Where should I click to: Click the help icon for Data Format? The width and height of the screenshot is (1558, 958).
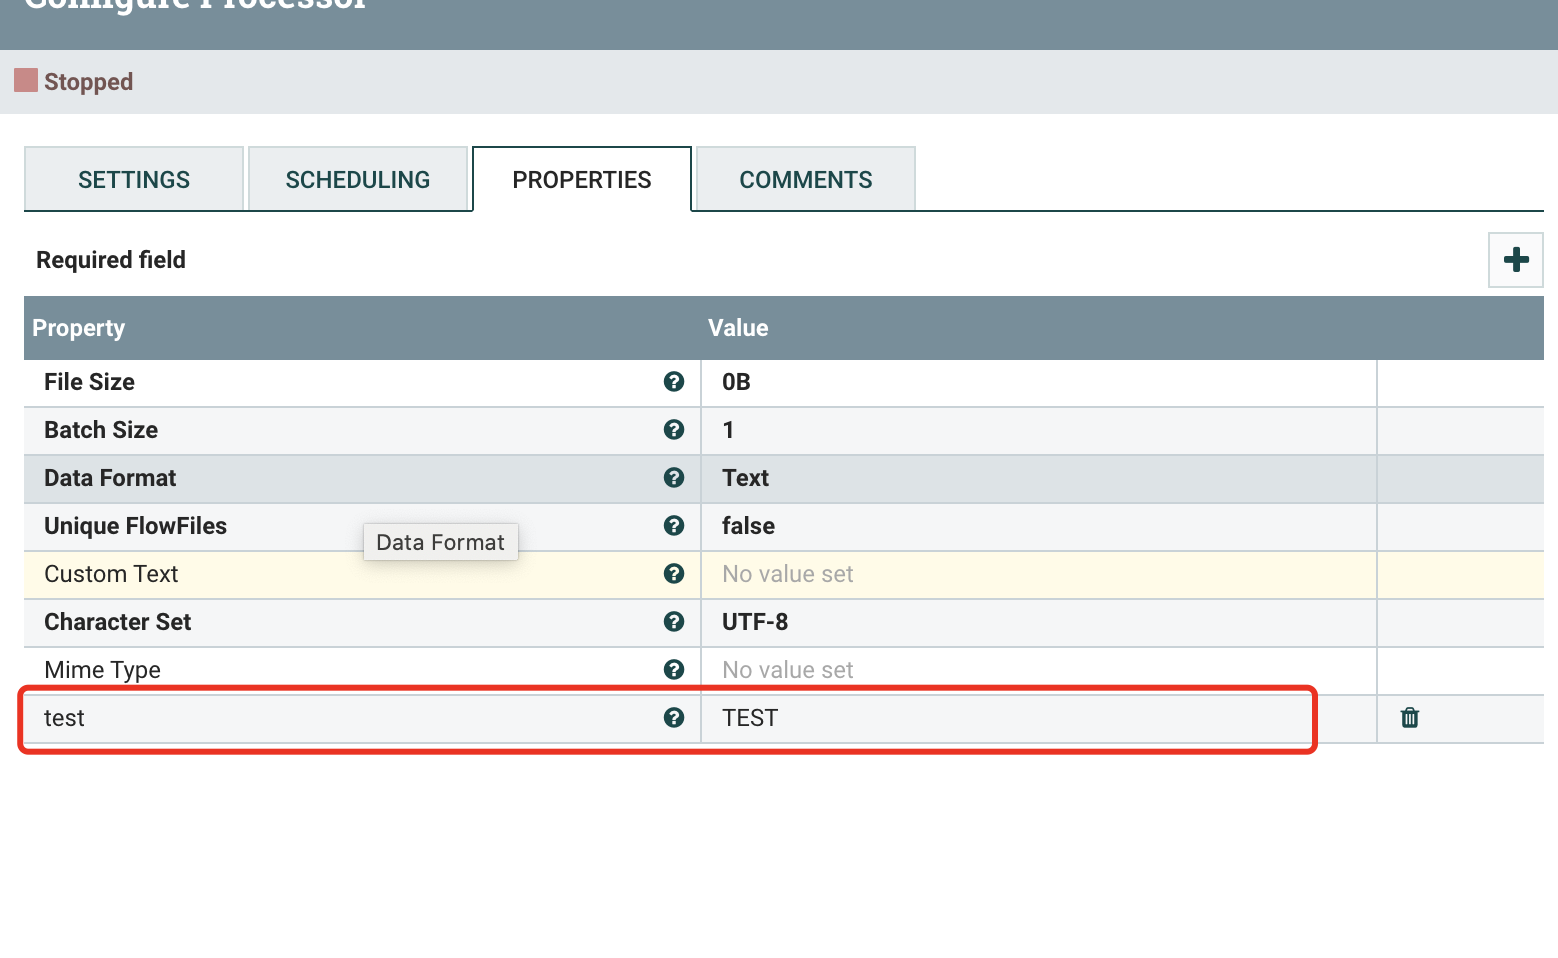[674, 478]
